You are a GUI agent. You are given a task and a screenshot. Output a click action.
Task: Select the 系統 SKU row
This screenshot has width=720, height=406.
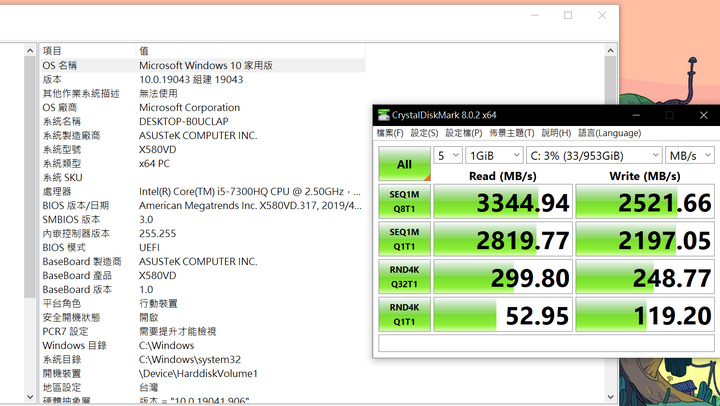coord(202,177)
